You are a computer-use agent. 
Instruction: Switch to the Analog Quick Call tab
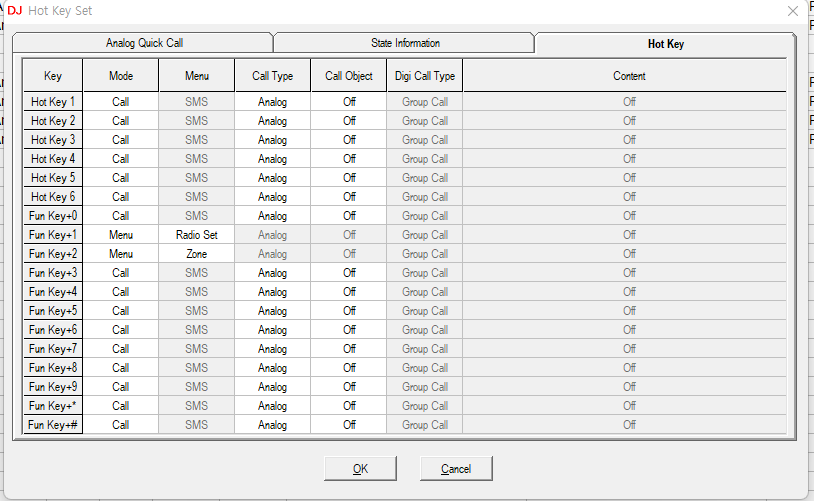(143, 43)
